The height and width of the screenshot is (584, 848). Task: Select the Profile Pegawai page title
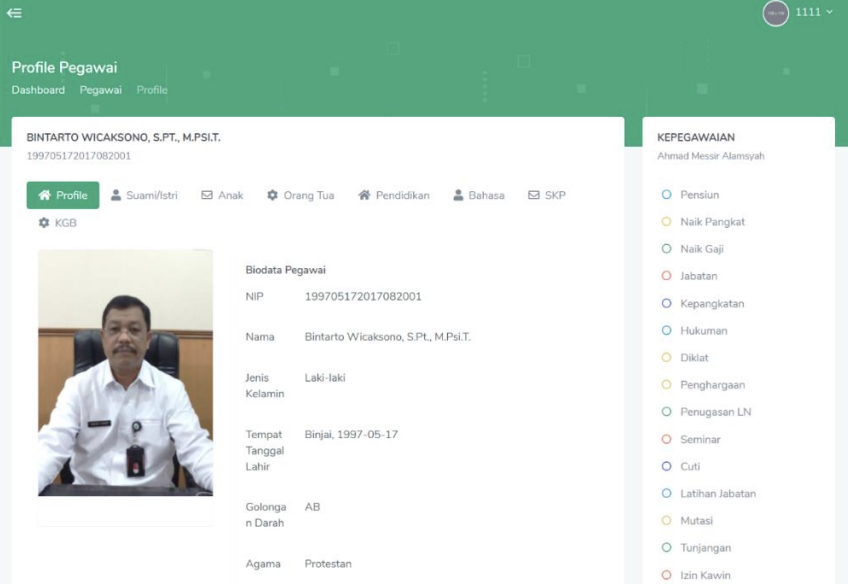[x=64, y=68]
